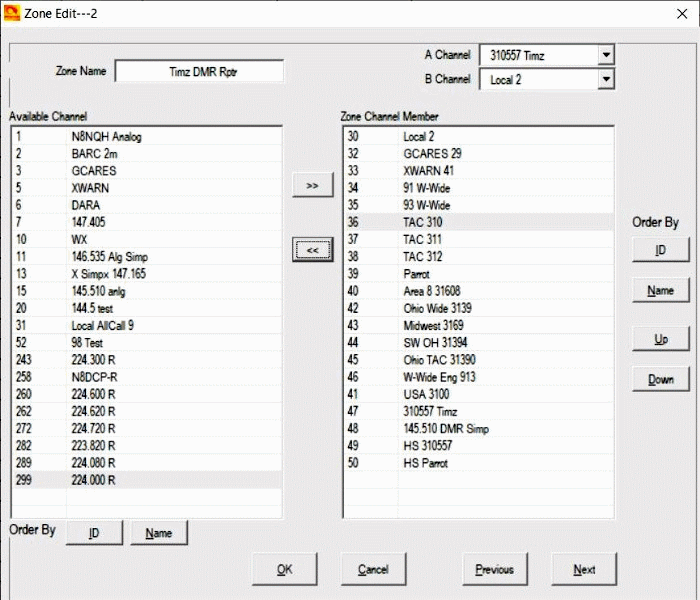Sort available channels by Name
Image resolution: width=700 pixels, height=600 pixels.
pos(159,533)
